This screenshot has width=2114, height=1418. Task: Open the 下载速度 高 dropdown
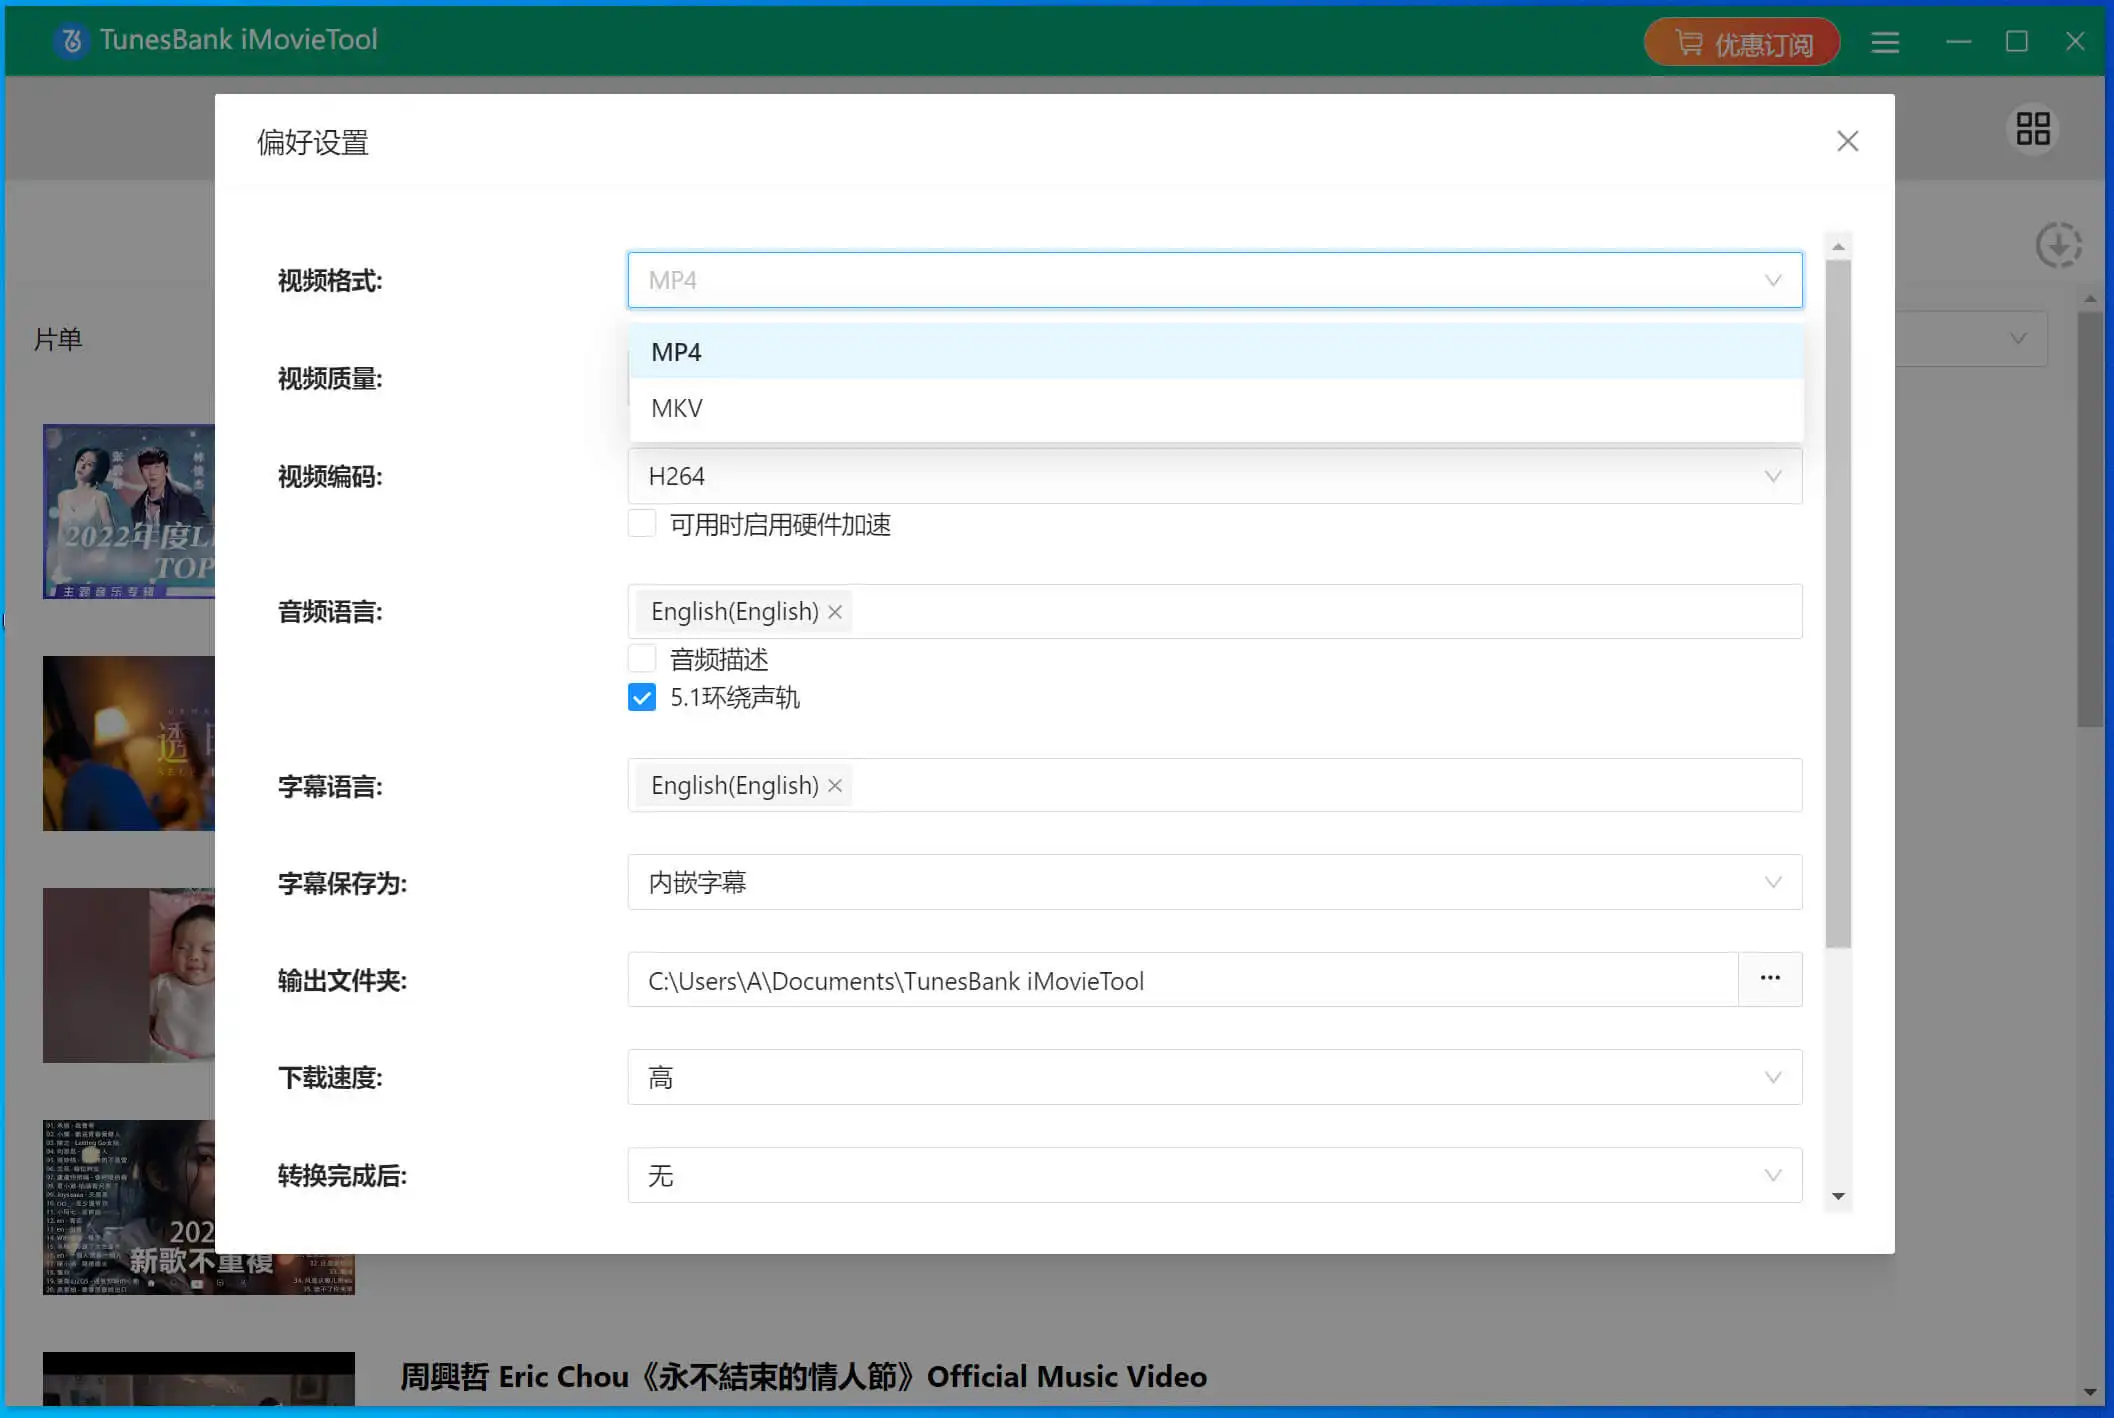pos(1214,1077)
